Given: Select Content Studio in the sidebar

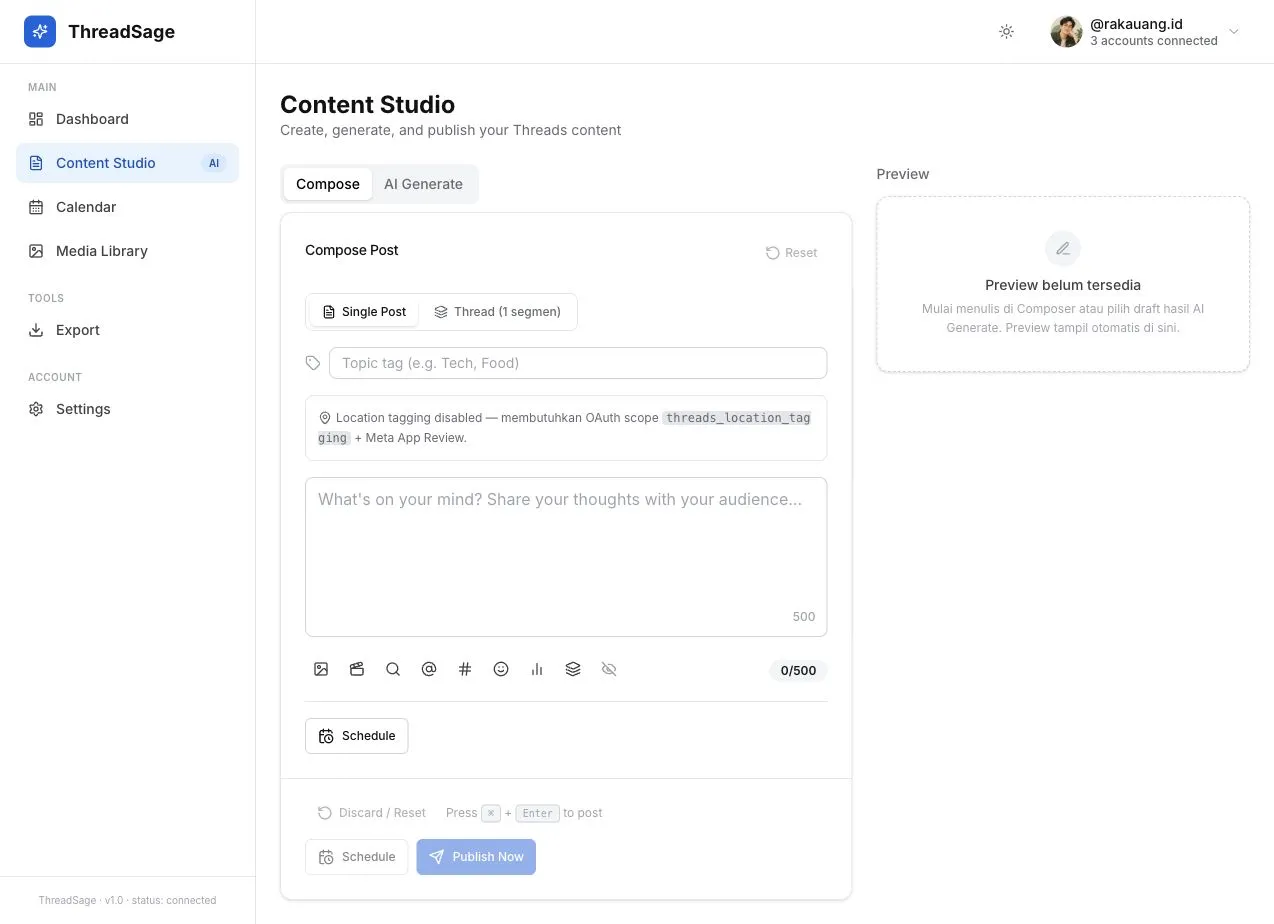Looking at the screenshot, I should (x=127, y=163).
